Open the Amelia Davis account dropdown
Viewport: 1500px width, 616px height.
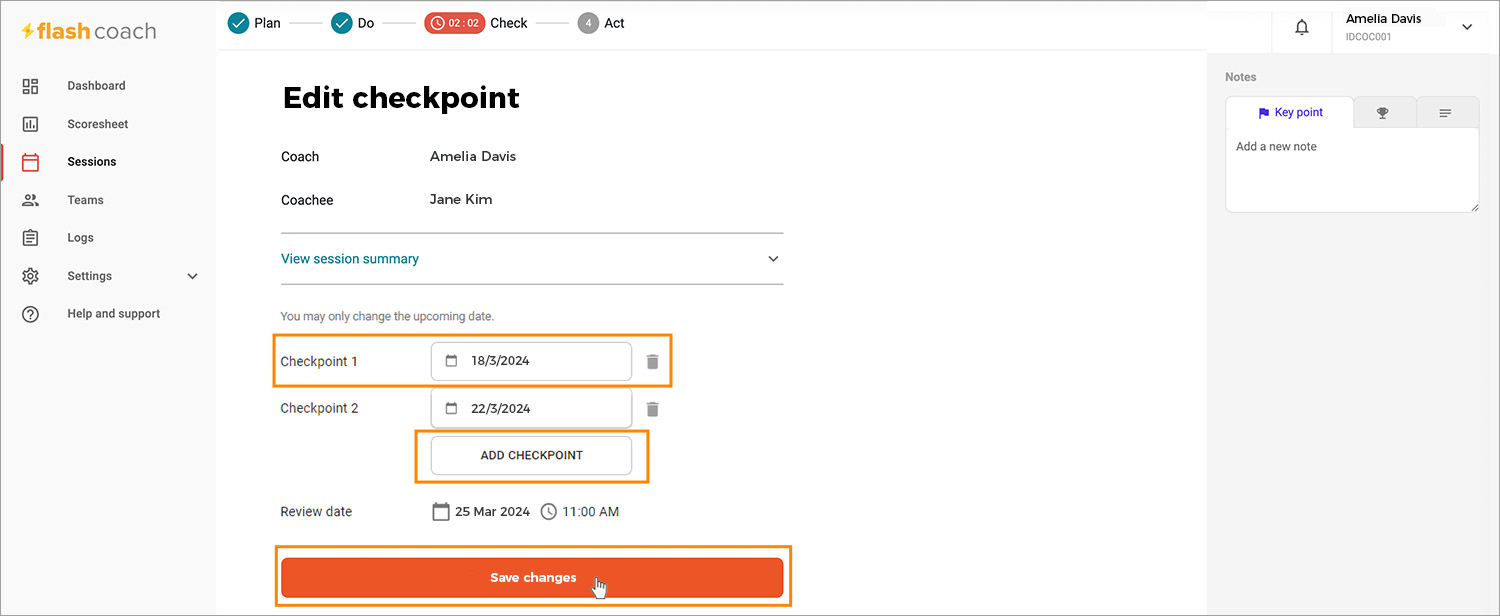[x=1467, y=27]
